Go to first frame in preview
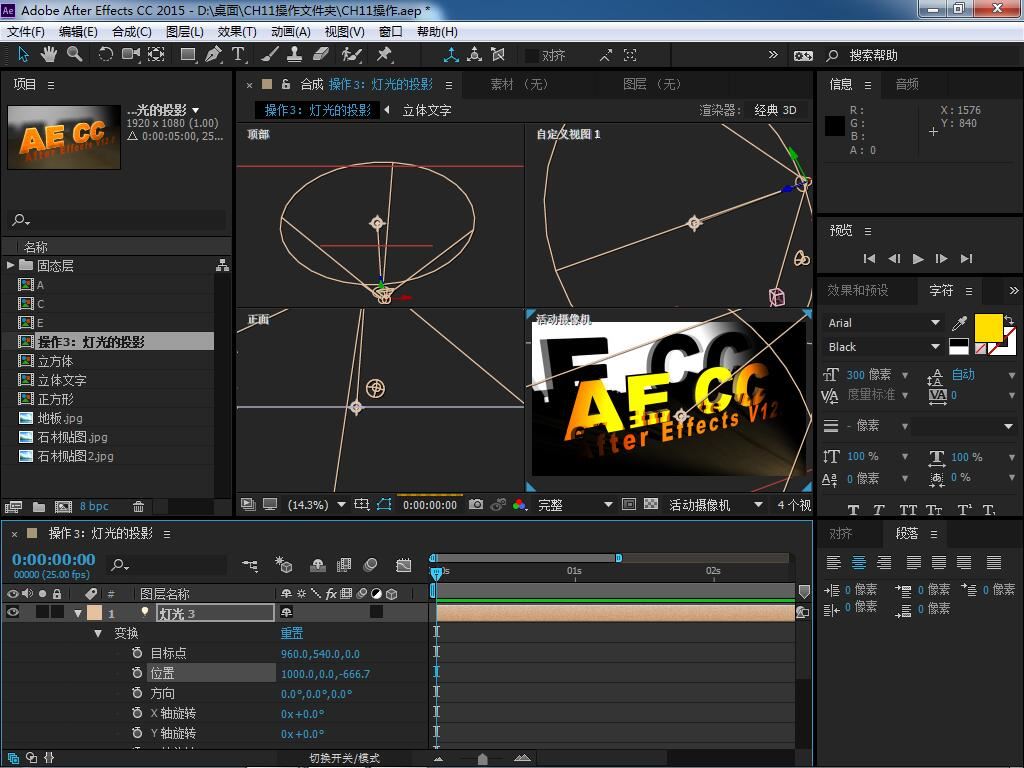The image size is (1024, 768). [x=869, y=259]
